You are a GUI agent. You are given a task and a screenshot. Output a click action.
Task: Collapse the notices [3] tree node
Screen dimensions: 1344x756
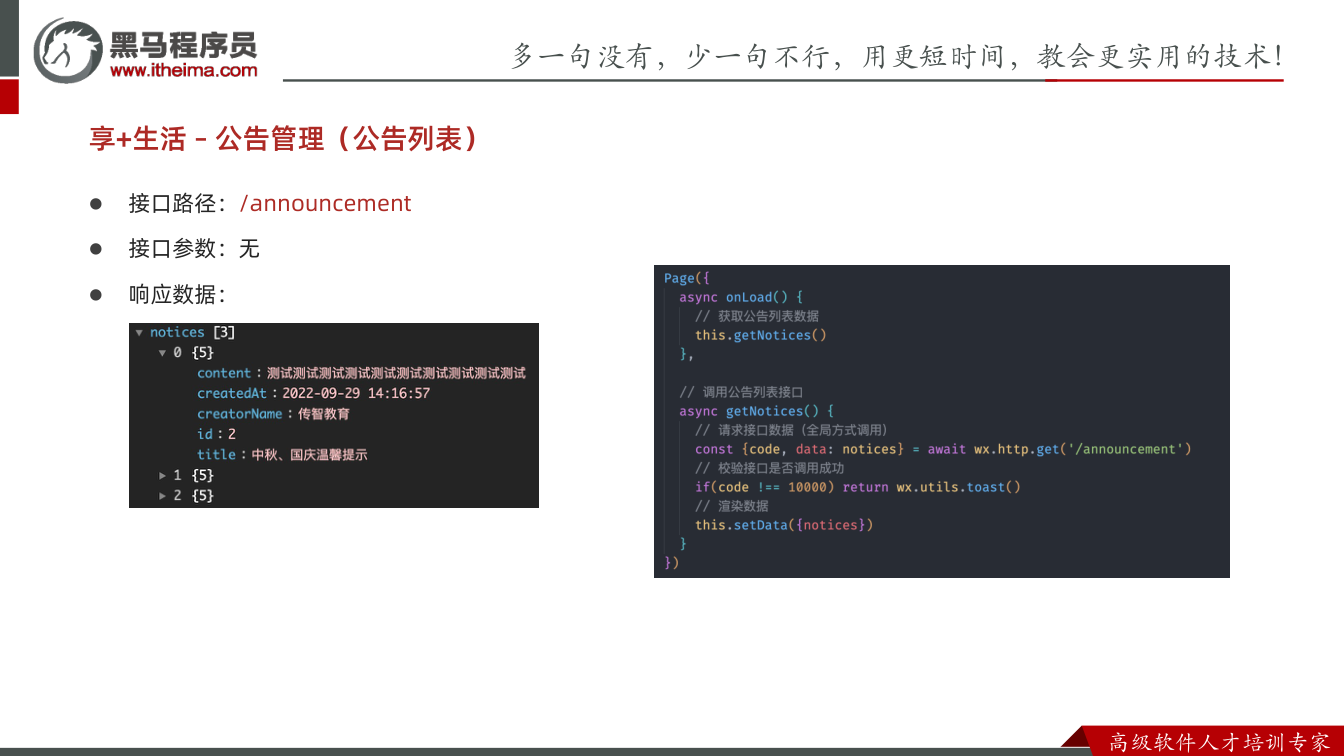(139, 332)
